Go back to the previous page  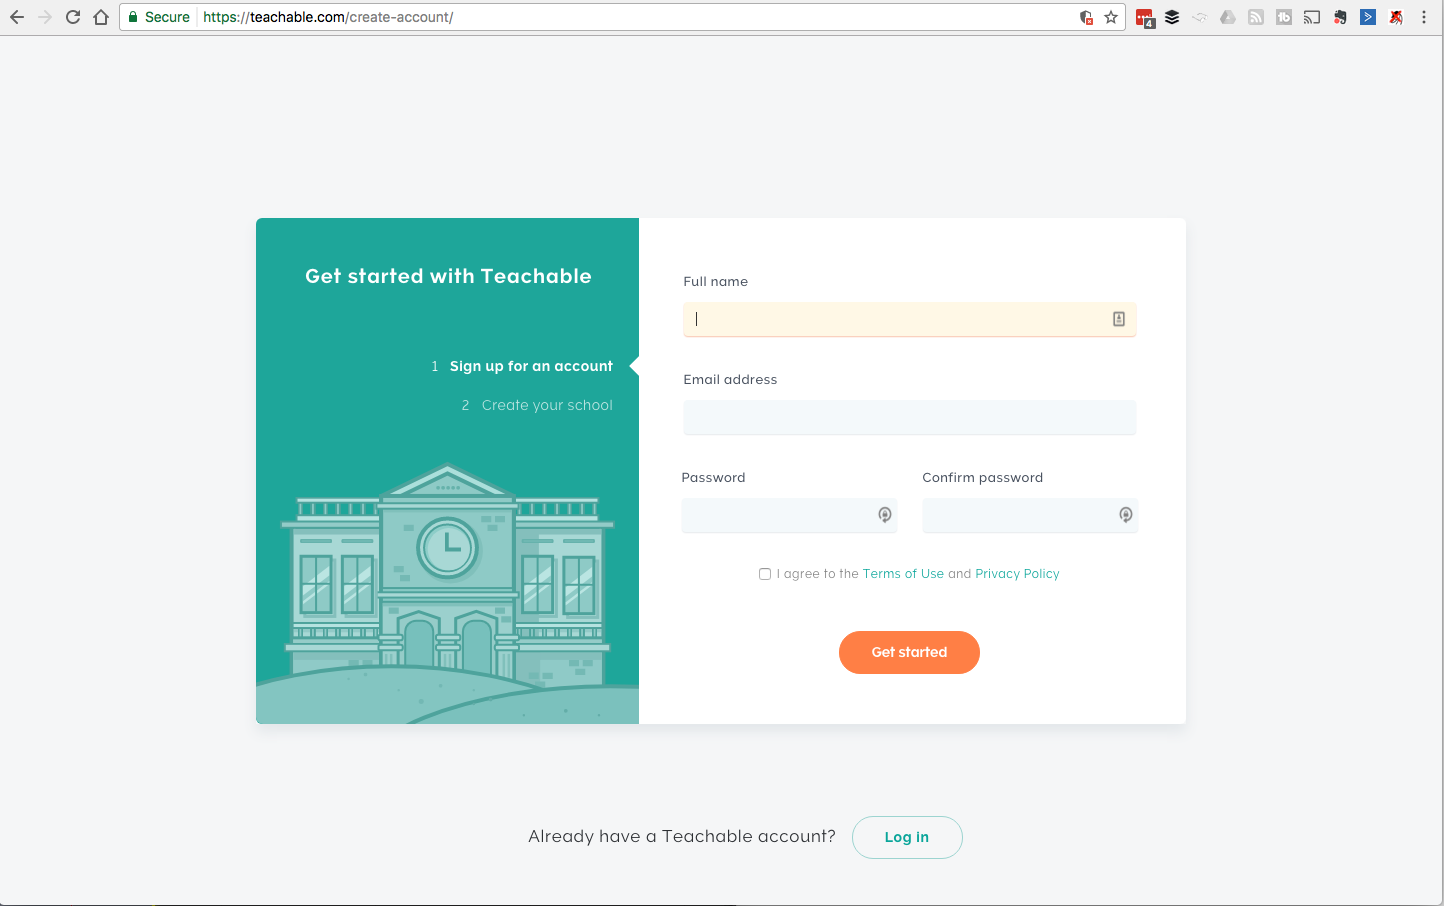tap(17, 17)
